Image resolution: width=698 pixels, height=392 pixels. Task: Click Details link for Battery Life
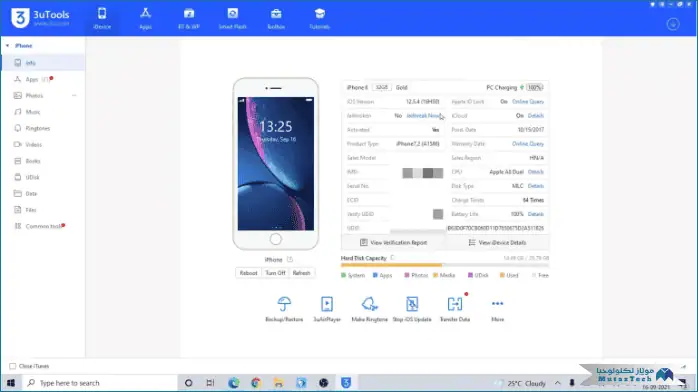tap(536, 214)
